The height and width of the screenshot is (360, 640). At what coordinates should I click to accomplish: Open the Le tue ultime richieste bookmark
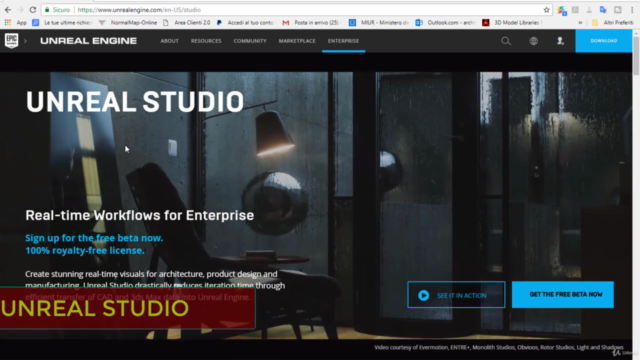(x=63, y=23)
